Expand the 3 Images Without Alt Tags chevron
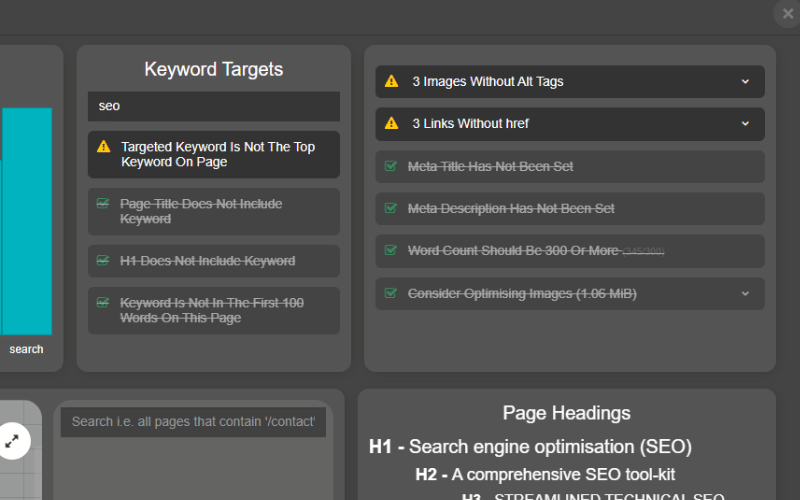This screenshot has width=800, height=500. (745, 82)
